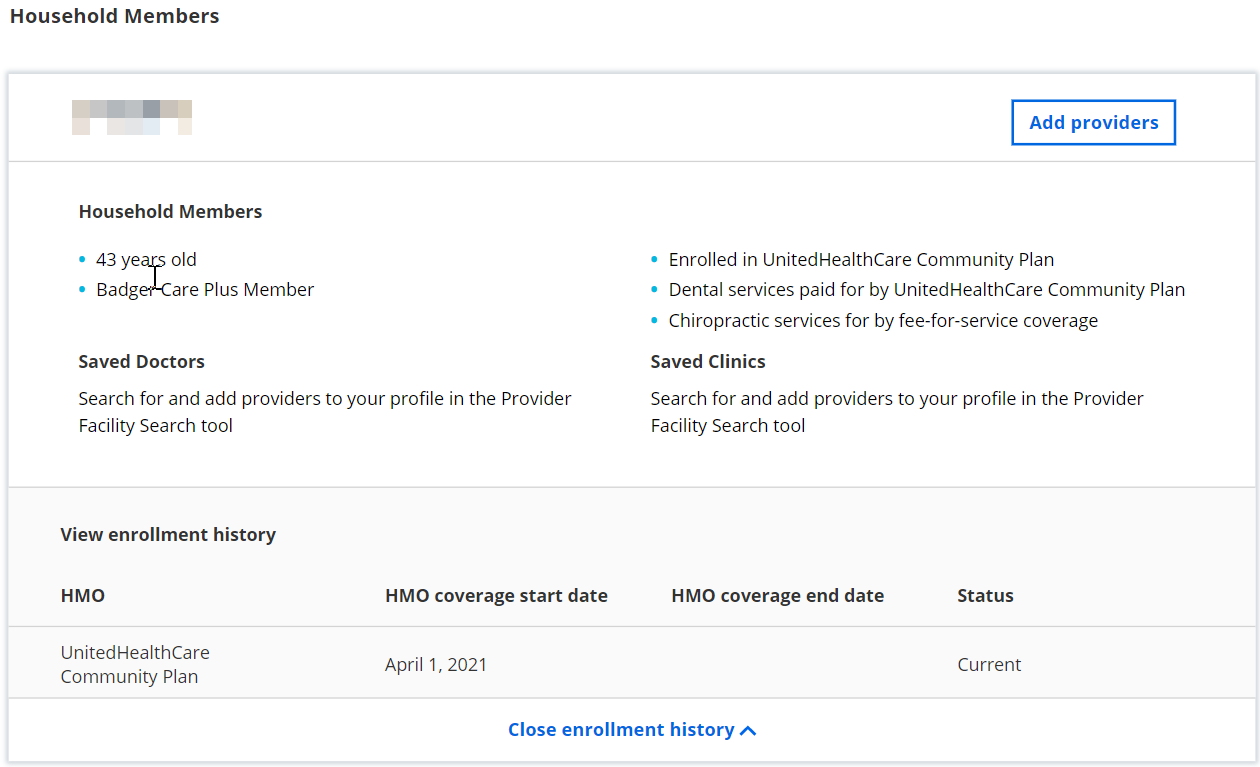Click the Chiropractic services bullet text

(883, 321)
